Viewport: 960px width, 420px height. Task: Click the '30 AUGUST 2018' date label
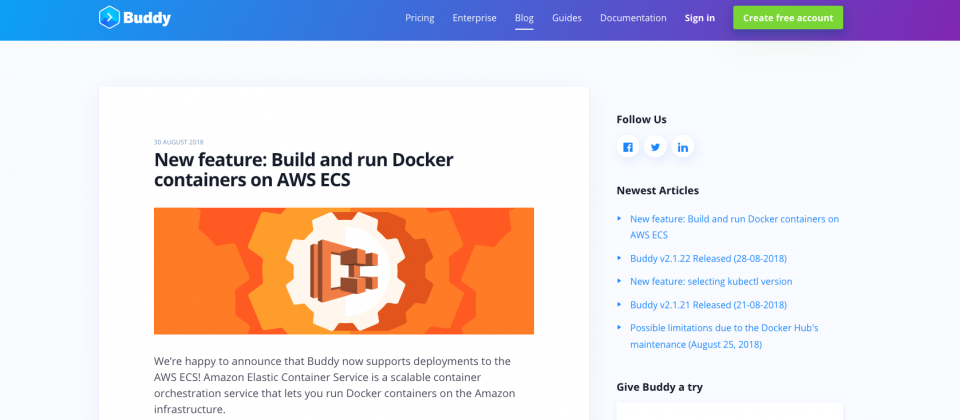179,142
